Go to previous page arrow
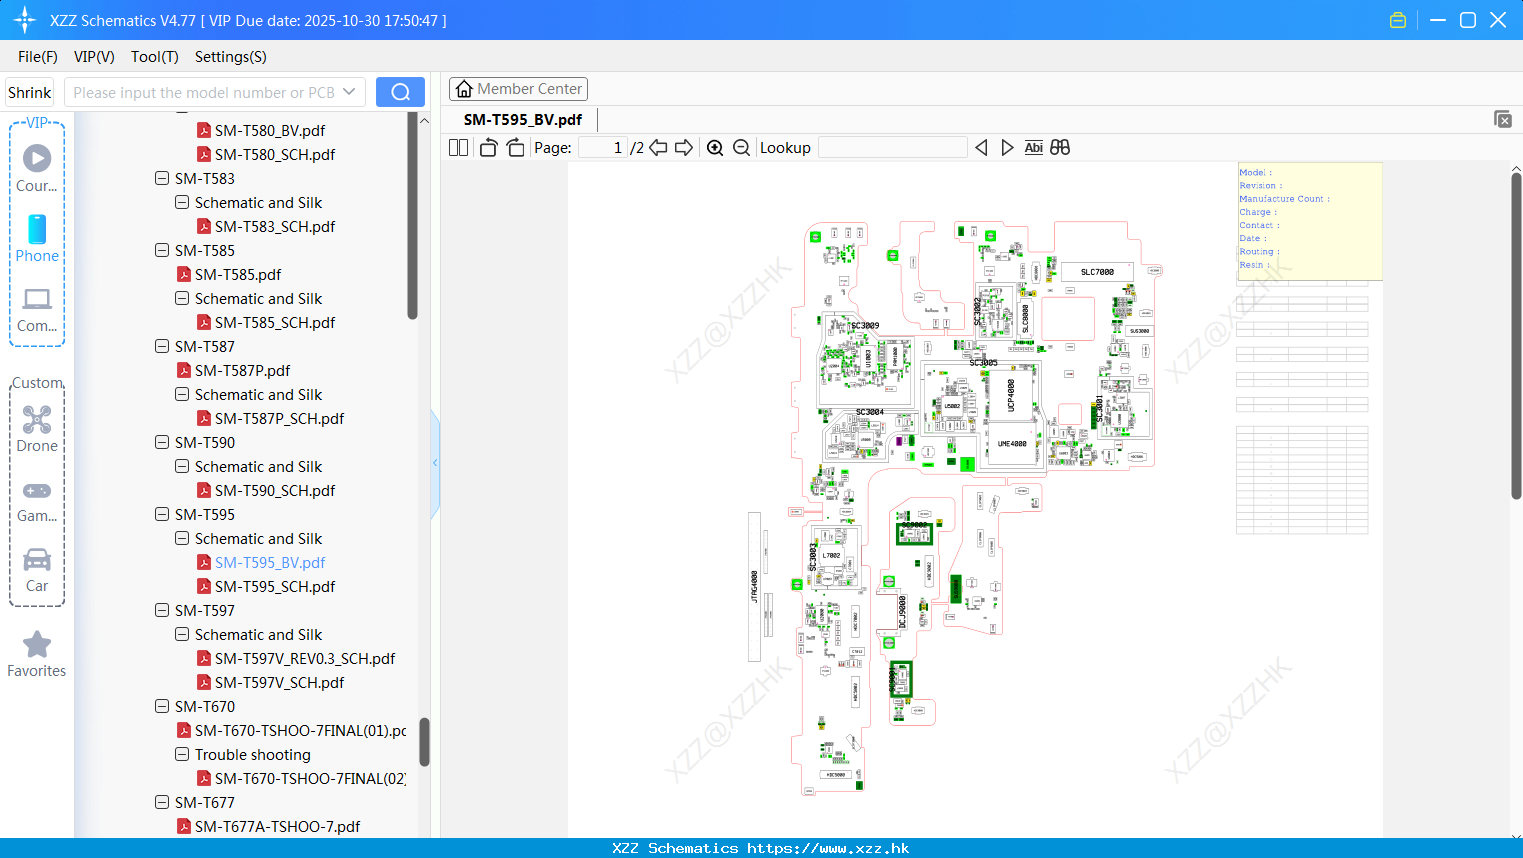The width and height of the screenshot is (1523, 858). 658,147
